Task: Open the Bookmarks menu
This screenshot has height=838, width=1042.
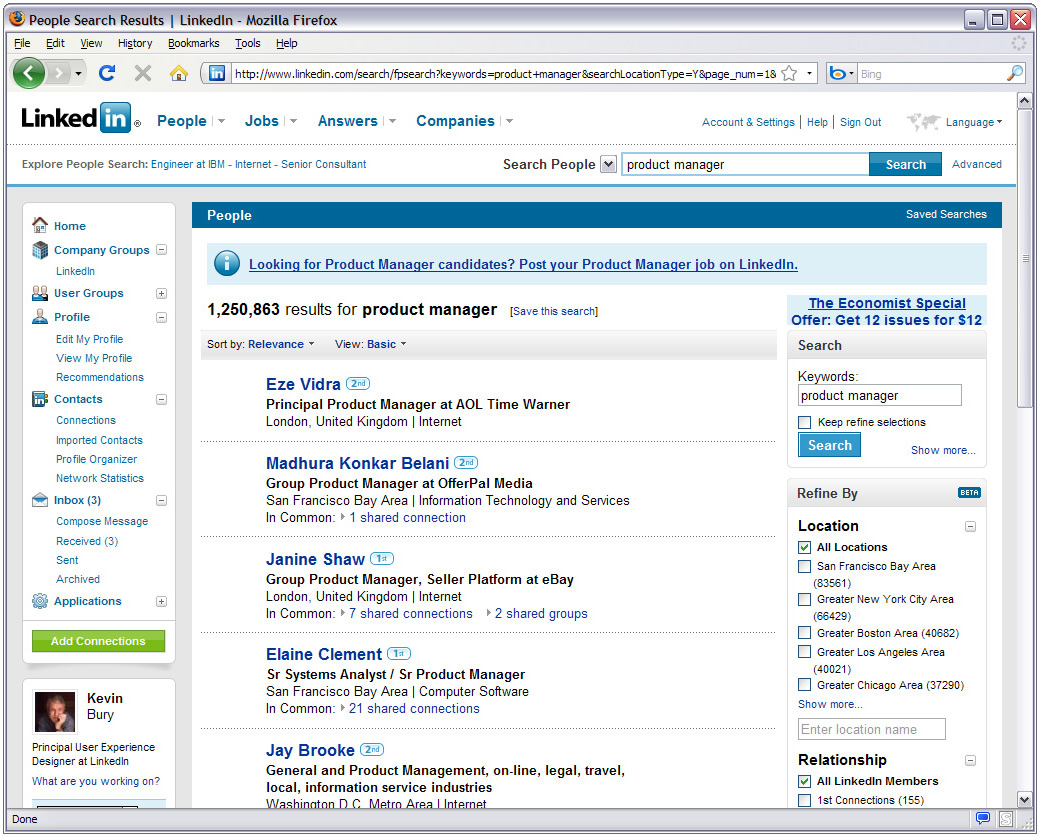Action: 193,43
